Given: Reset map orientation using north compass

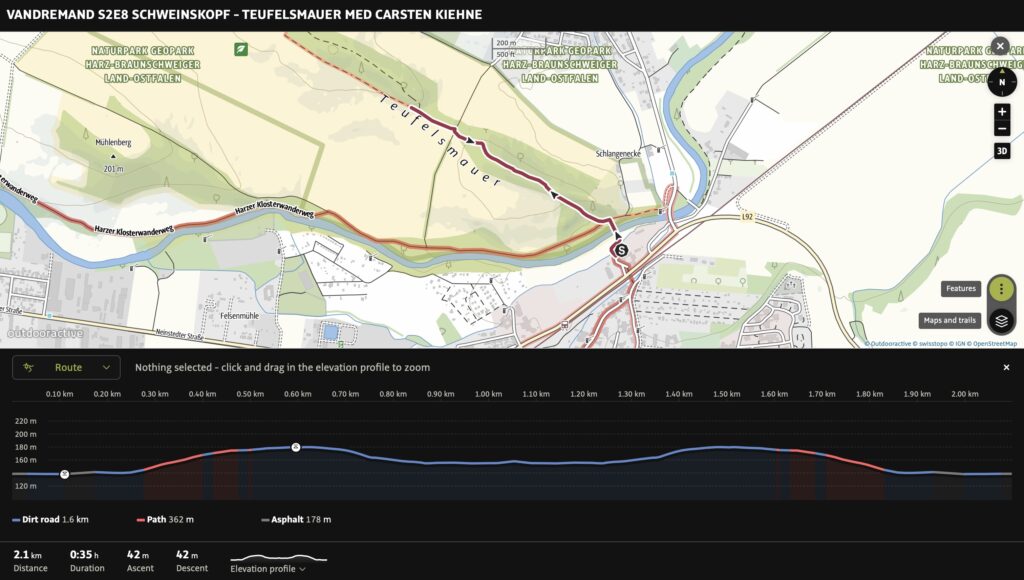Looking at the screenshot, I should pyautogui.click(x=1002, y=82).
